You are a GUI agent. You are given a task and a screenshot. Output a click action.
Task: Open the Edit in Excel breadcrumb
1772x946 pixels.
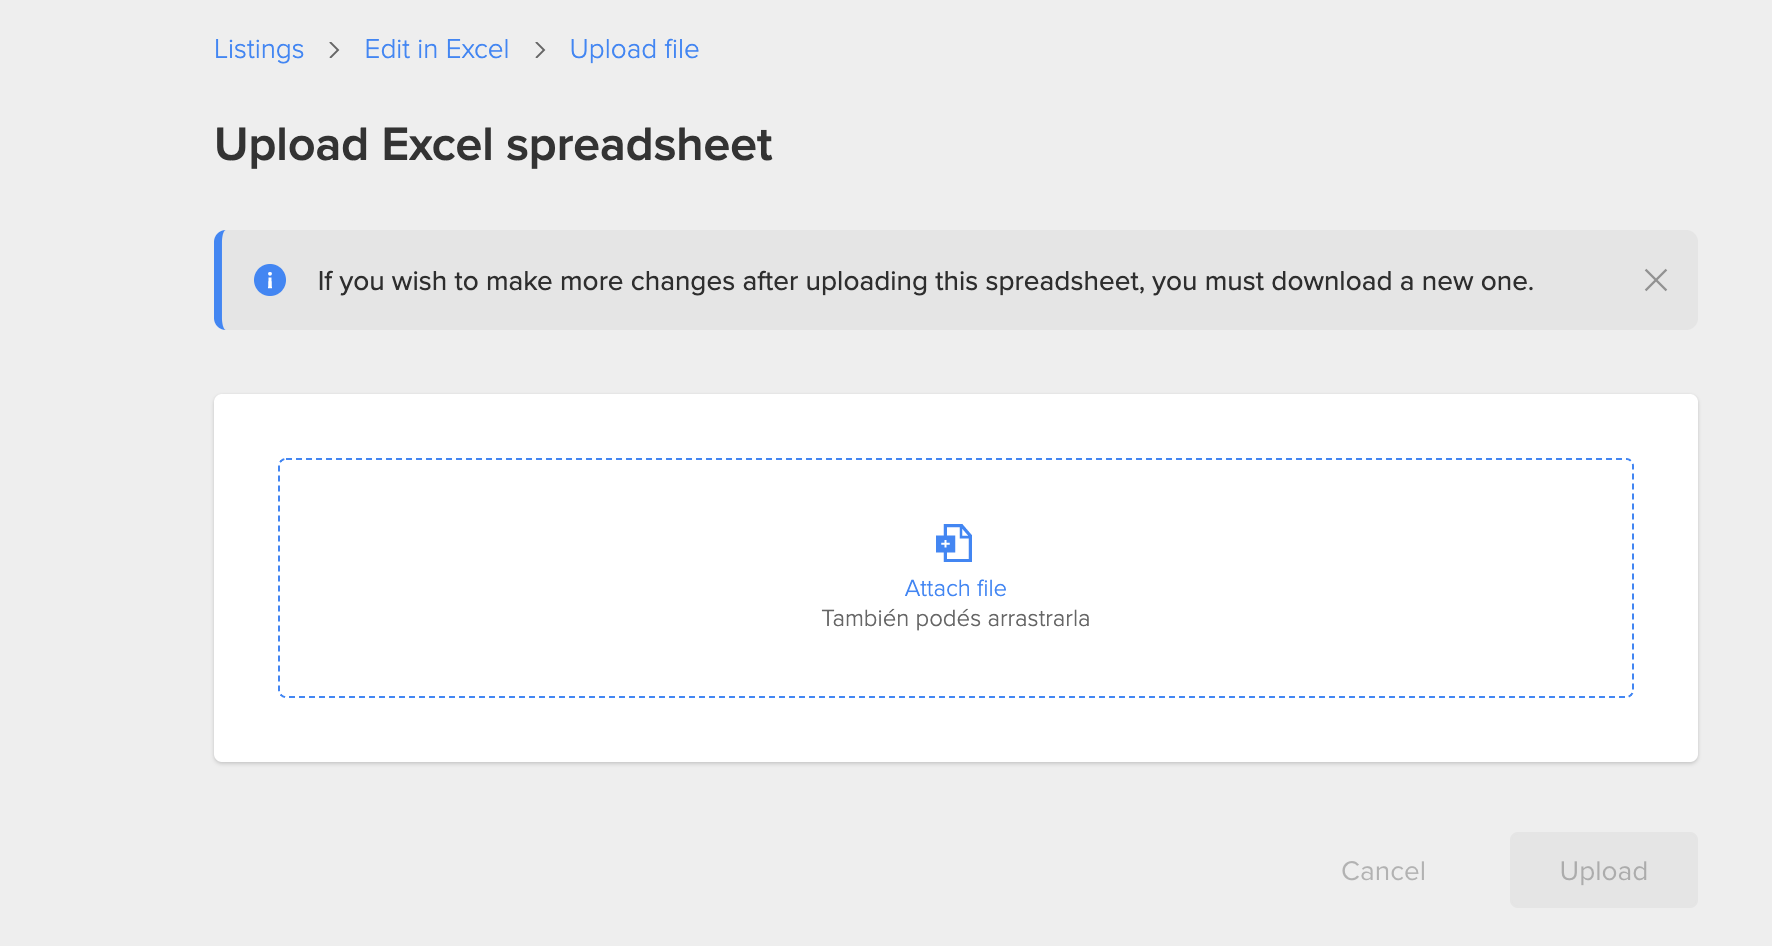point(437,49)
